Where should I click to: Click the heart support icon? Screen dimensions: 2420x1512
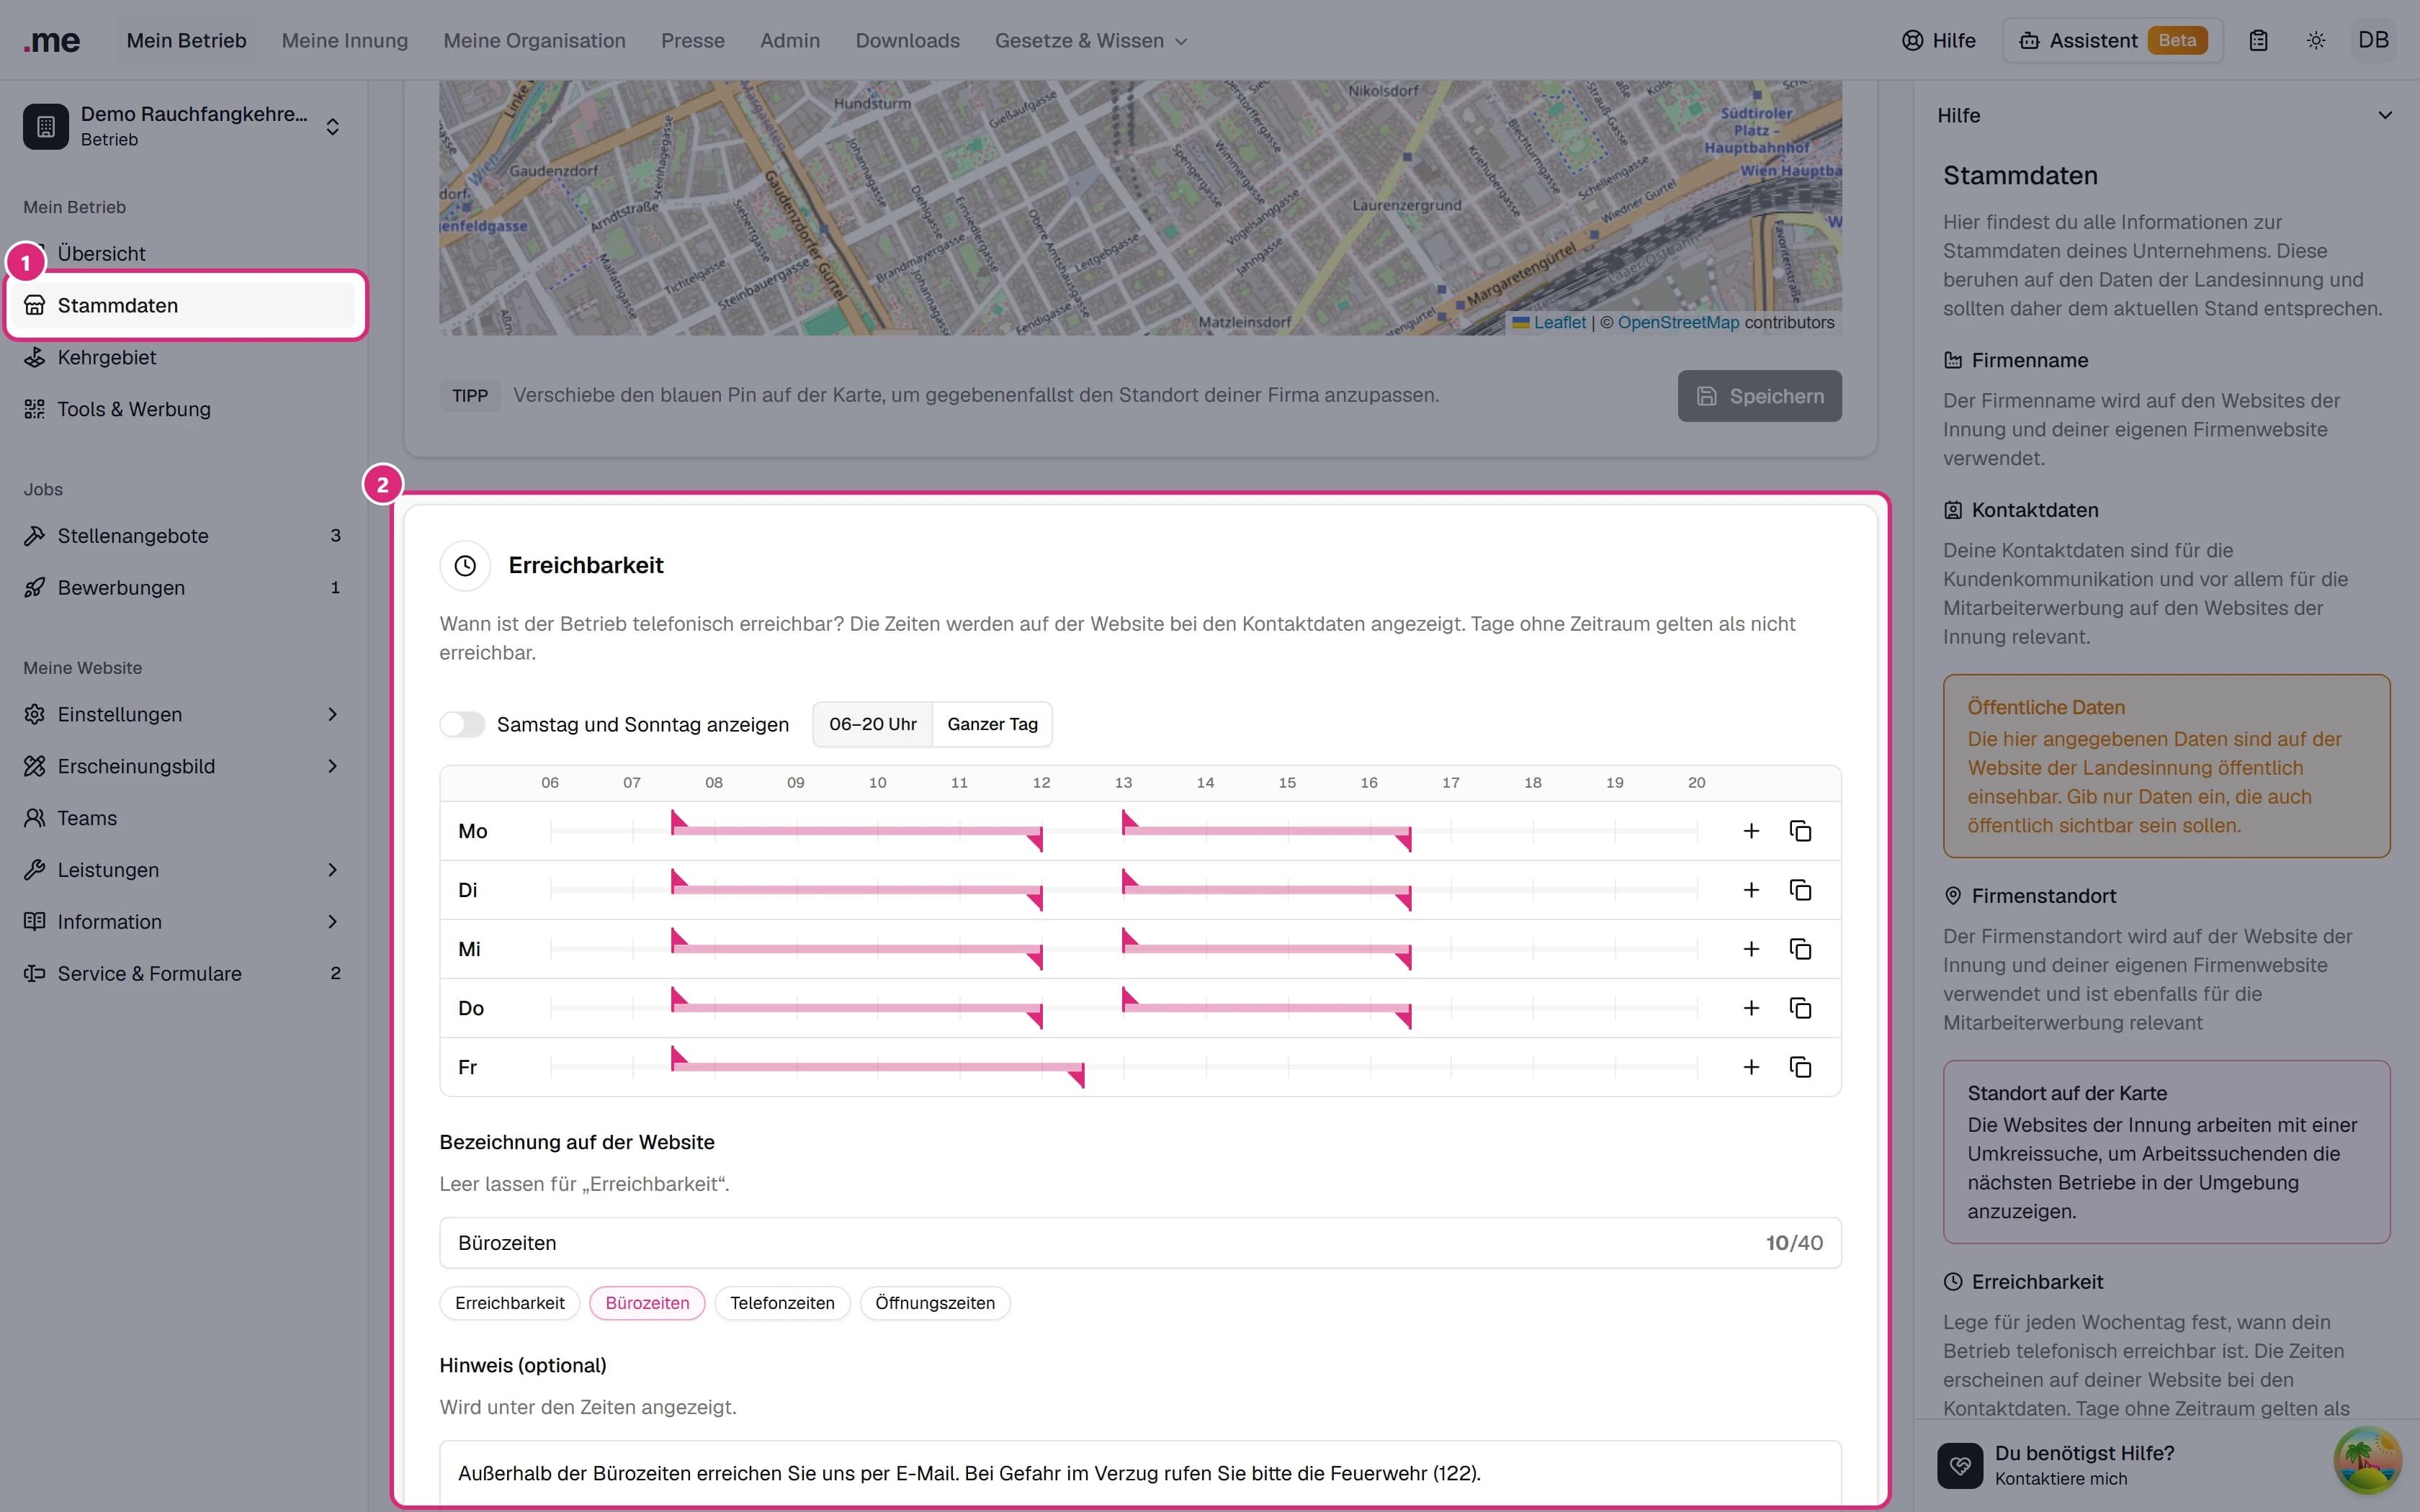click(1960, 1465)
